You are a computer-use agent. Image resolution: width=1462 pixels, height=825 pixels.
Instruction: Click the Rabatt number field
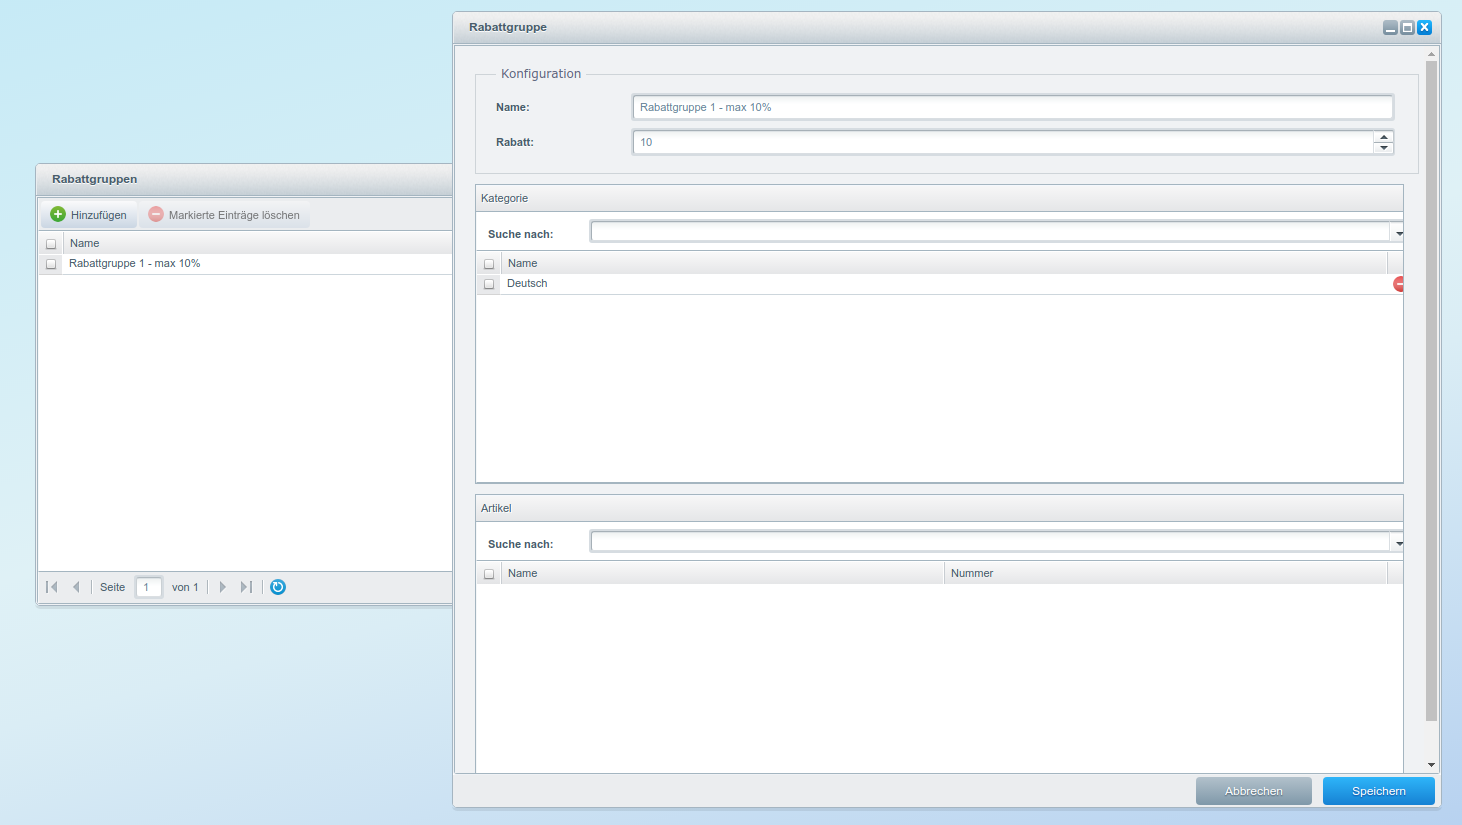[x=1003, y=142]
